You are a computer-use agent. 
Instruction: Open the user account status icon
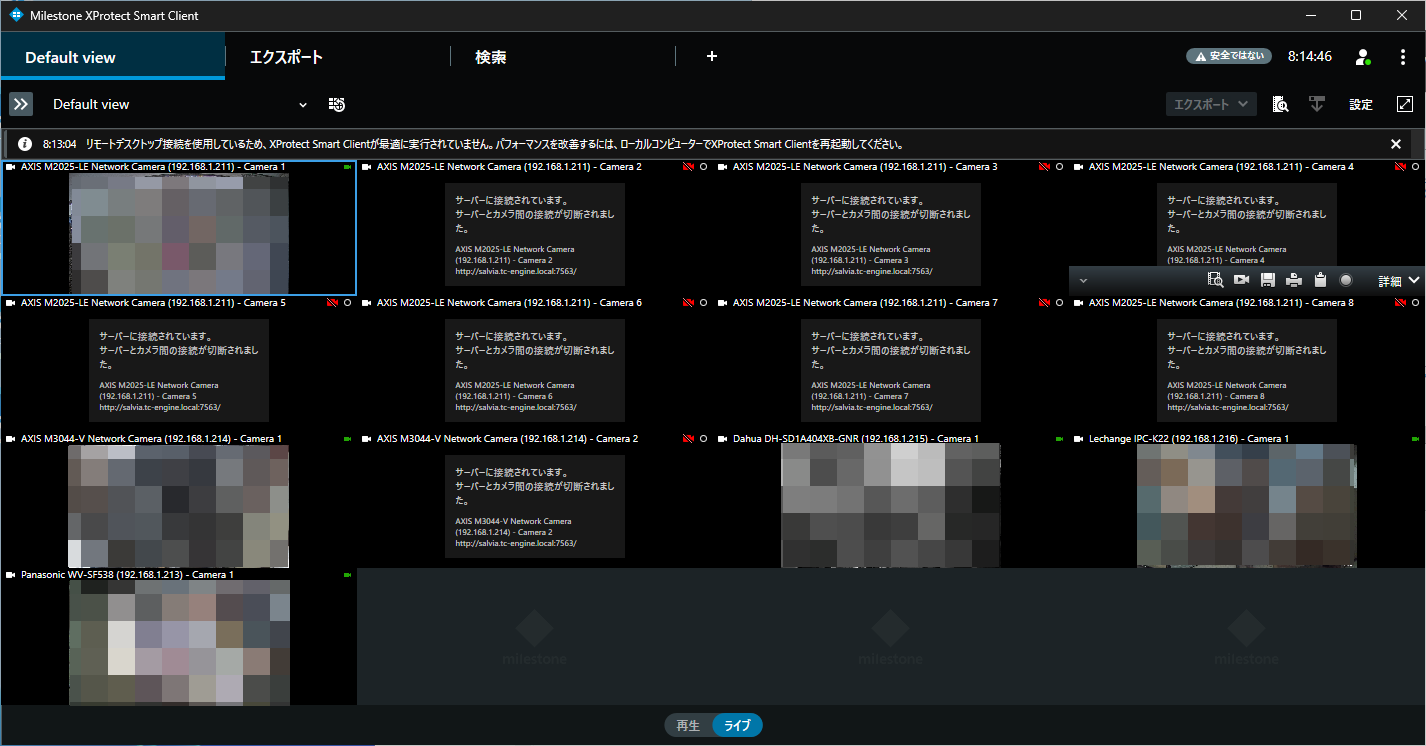coord(1362,57)
